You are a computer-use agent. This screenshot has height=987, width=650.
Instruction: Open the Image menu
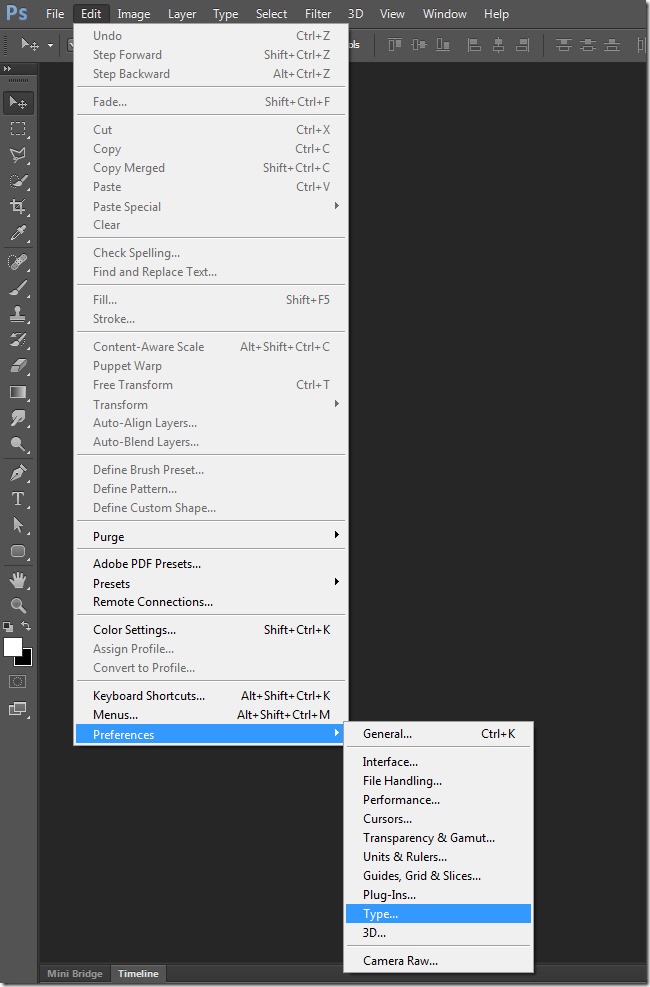(x=133, y=13)
